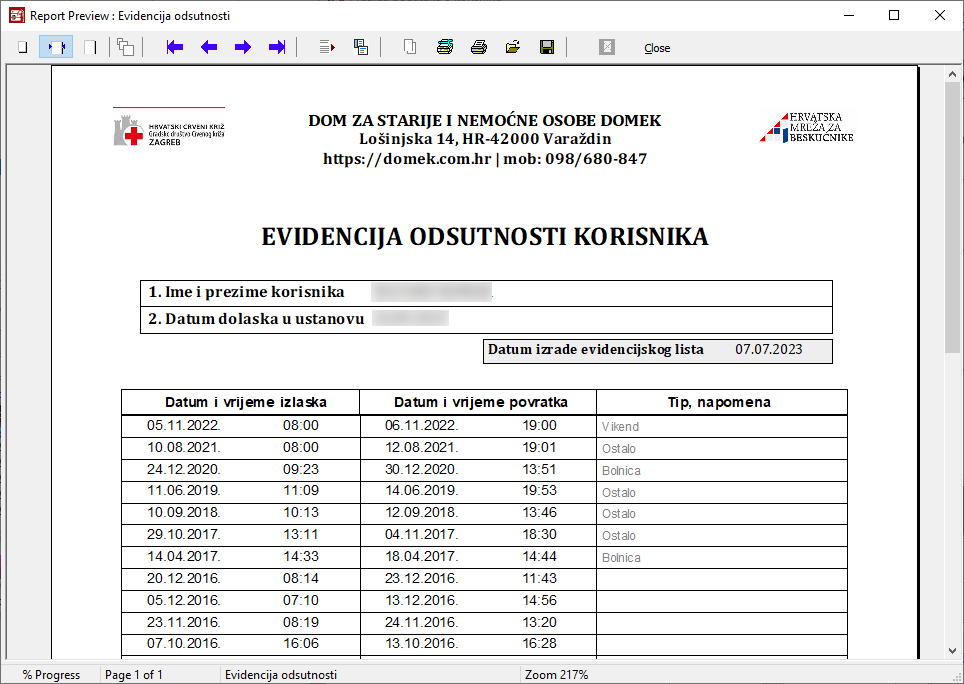This screenshot has height=684, width=964.
Task: Click the copy page icon
Action: tap(410, 47)
